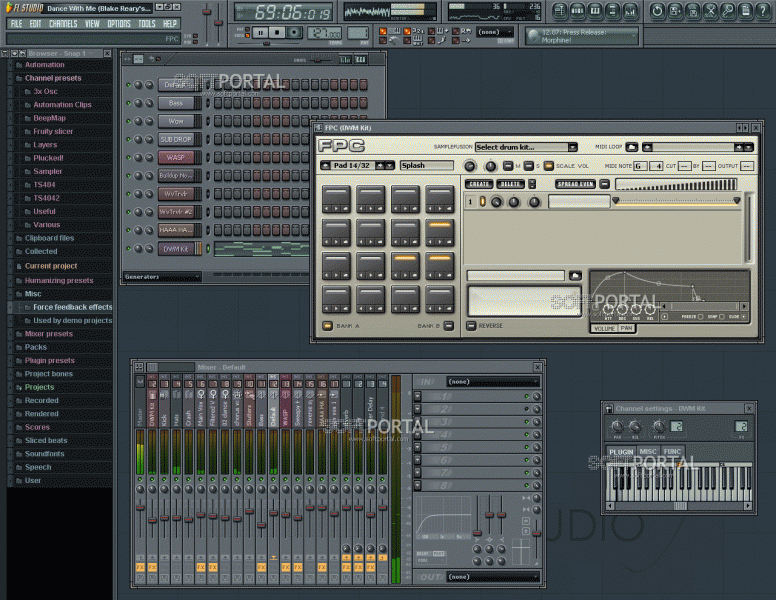Viewport: 776px width, 600px height.
Task: Enable the Reverse option in FPC
Action: point(472,325)
